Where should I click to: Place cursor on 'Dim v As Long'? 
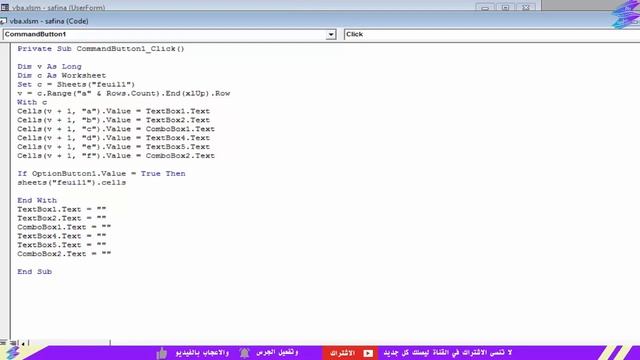[49, 67]
